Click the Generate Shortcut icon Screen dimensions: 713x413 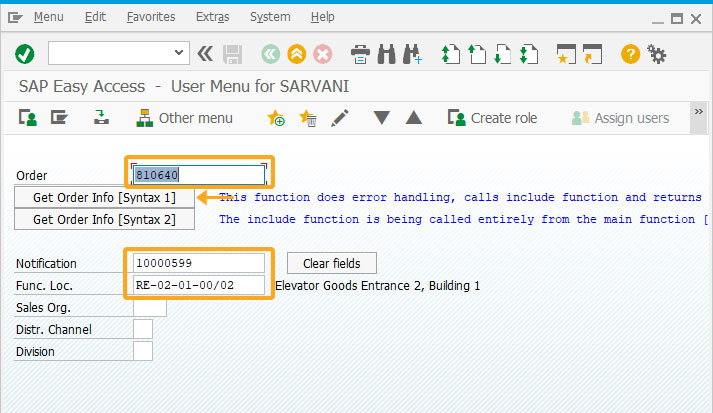(x=592, y=54)
